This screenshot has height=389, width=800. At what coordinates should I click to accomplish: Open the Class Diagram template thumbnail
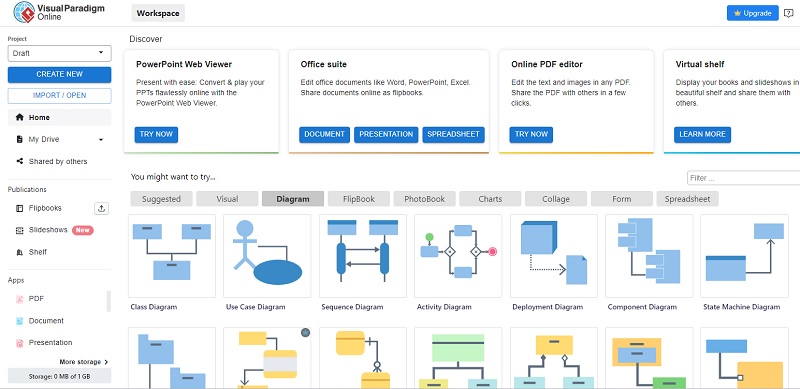coord(172,256)
